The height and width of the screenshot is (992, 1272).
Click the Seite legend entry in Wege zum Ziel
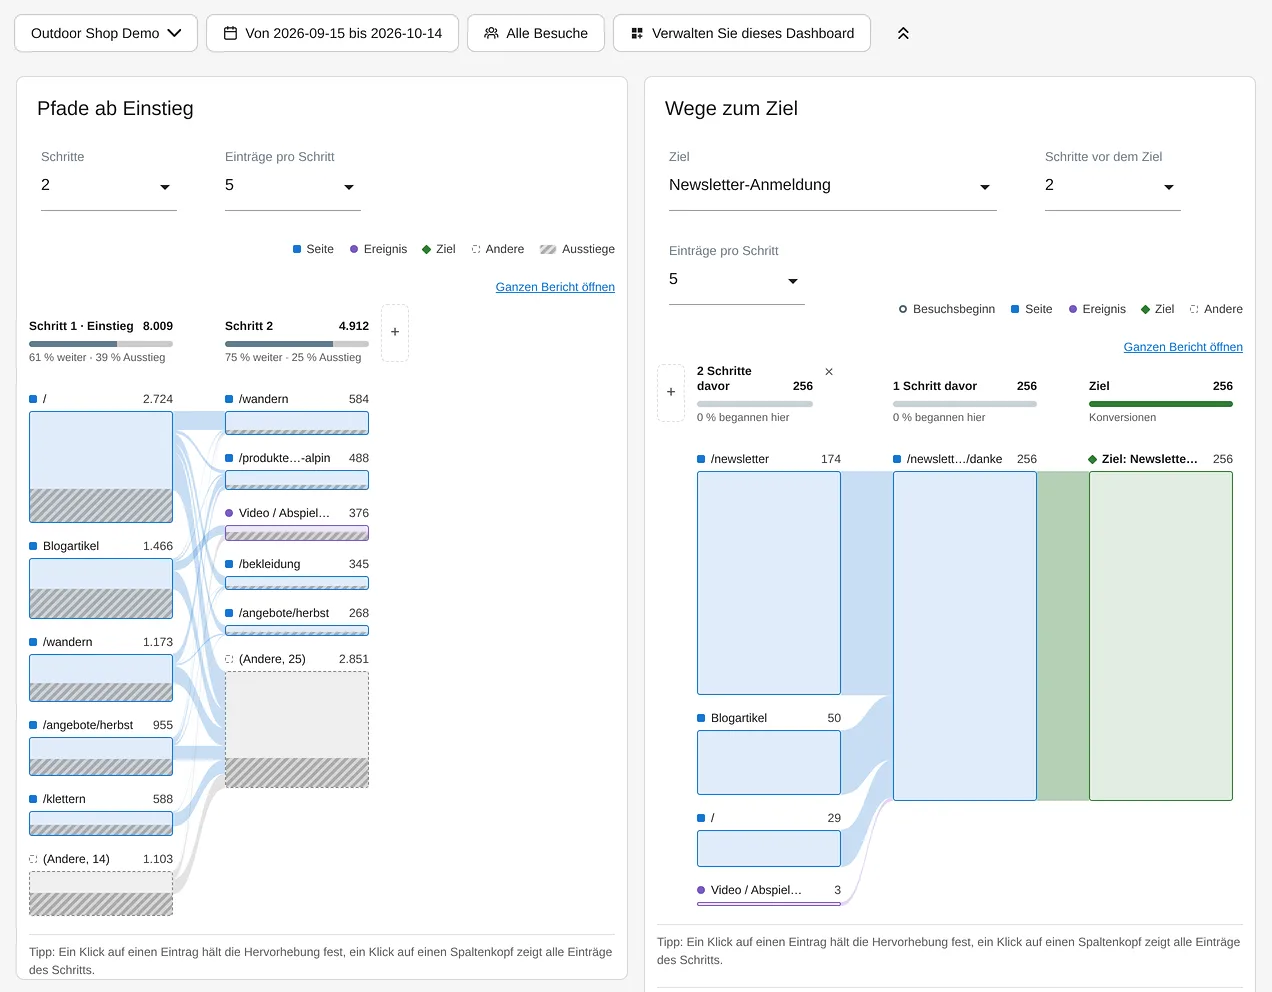1032,309
